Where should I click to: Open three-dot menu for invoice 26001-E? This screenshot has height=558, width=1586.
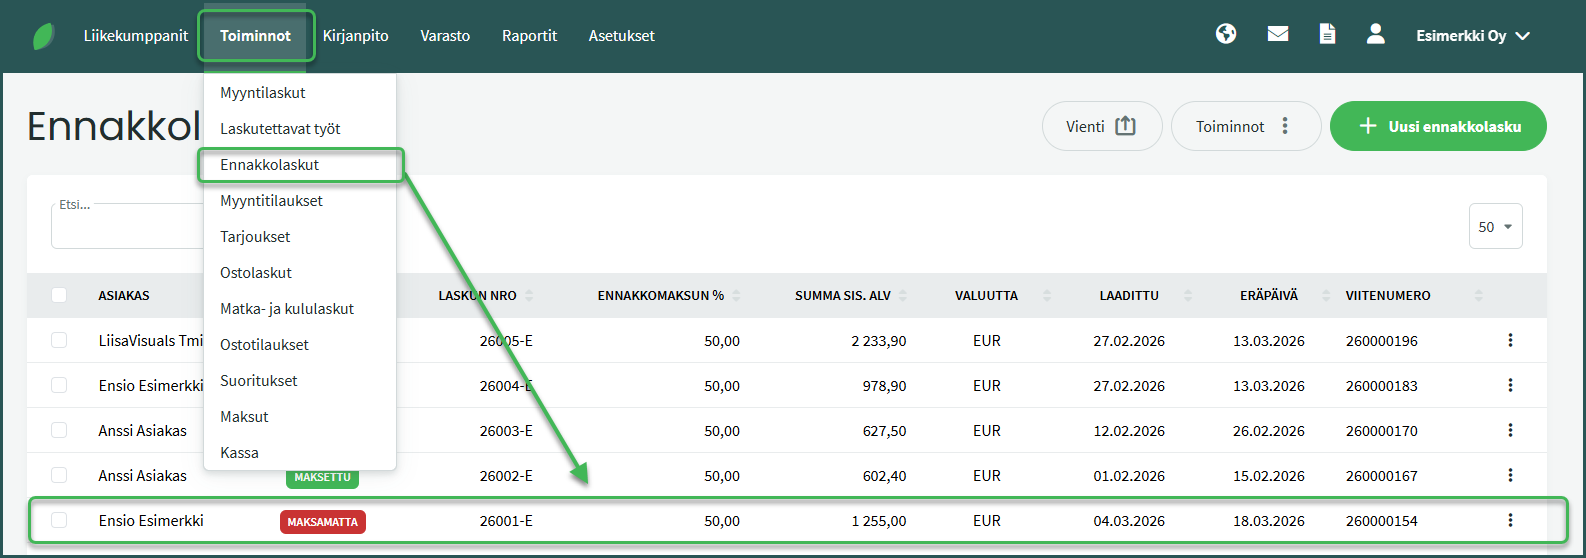(x=1510, y=520)
